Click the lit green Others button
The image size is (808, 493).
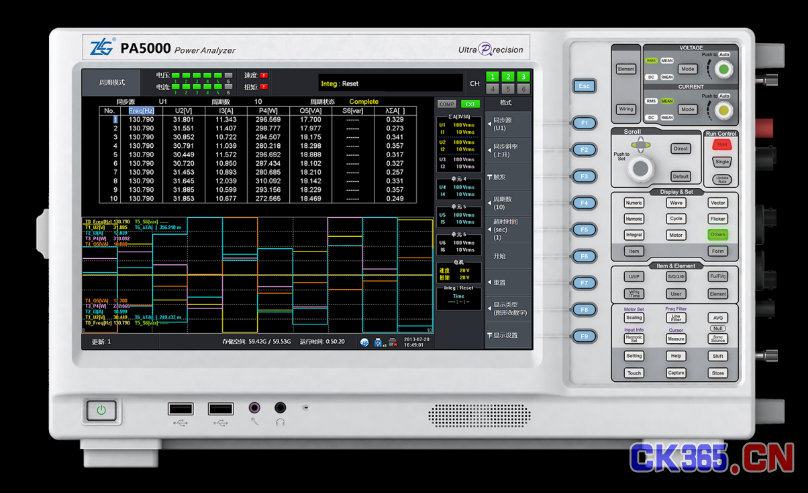coord(718,235)
